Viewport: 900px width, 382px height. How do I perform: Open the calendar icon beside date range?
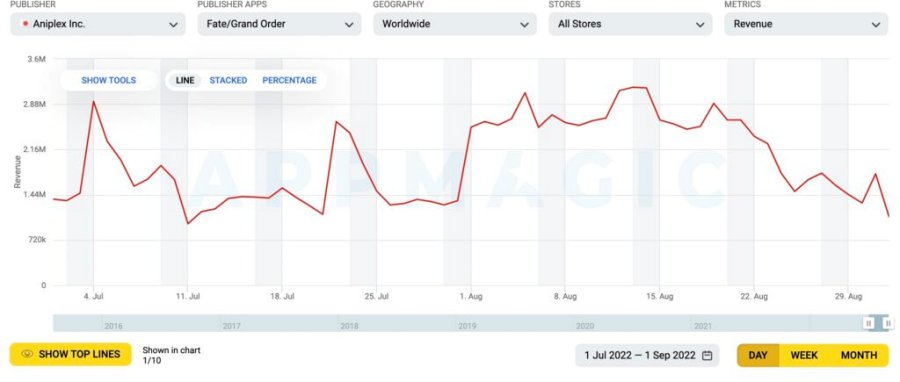707,355
